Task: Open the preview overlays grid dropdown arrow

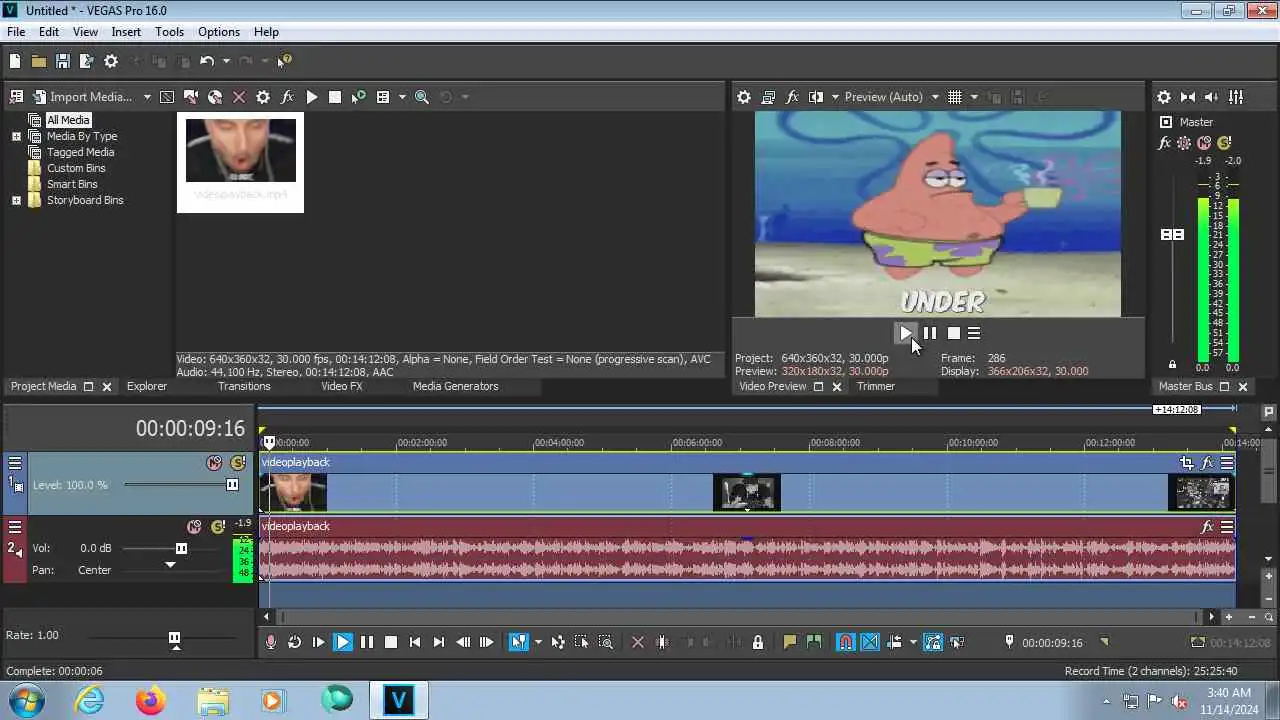Action: click(x=974, y=97)
